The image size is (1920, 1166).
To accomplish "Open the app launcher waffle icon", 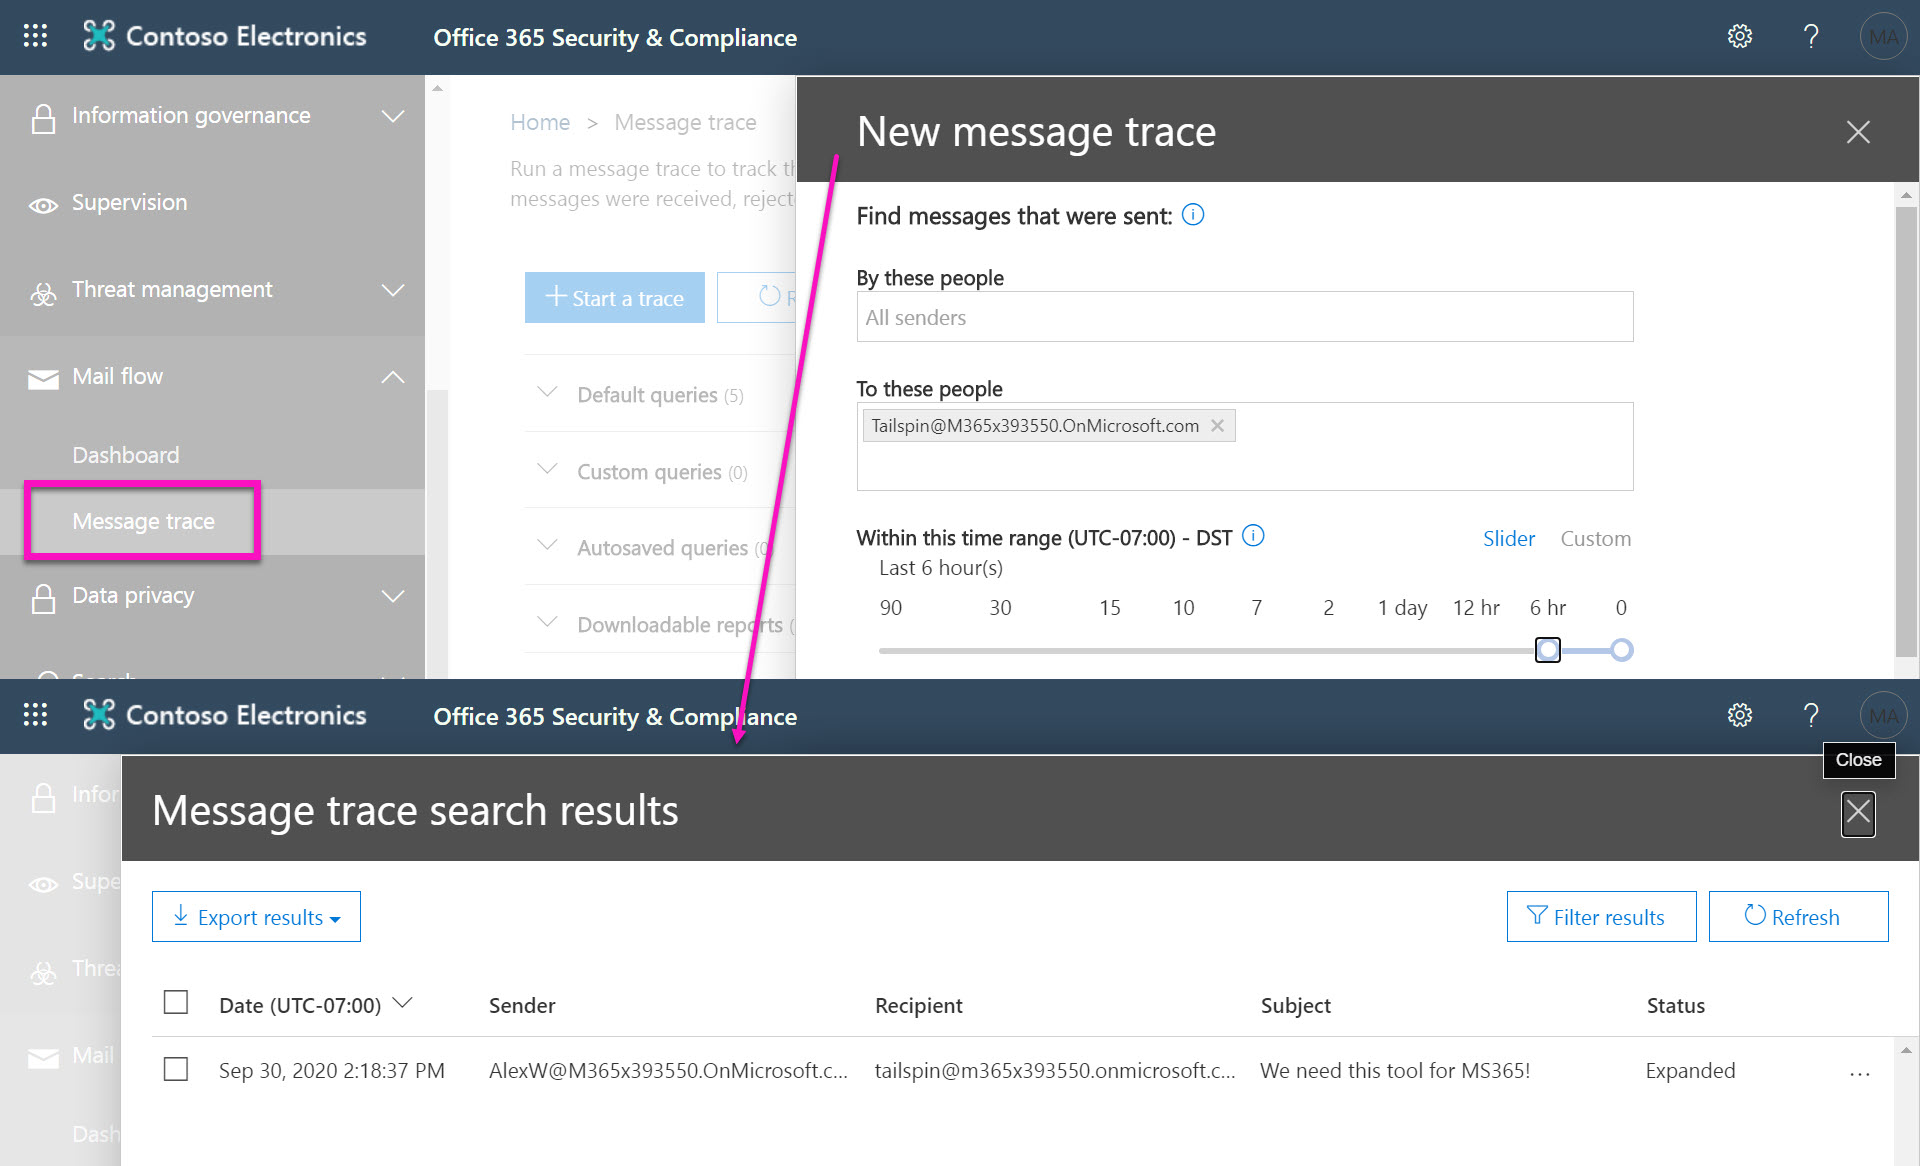I will coord(35,37).
